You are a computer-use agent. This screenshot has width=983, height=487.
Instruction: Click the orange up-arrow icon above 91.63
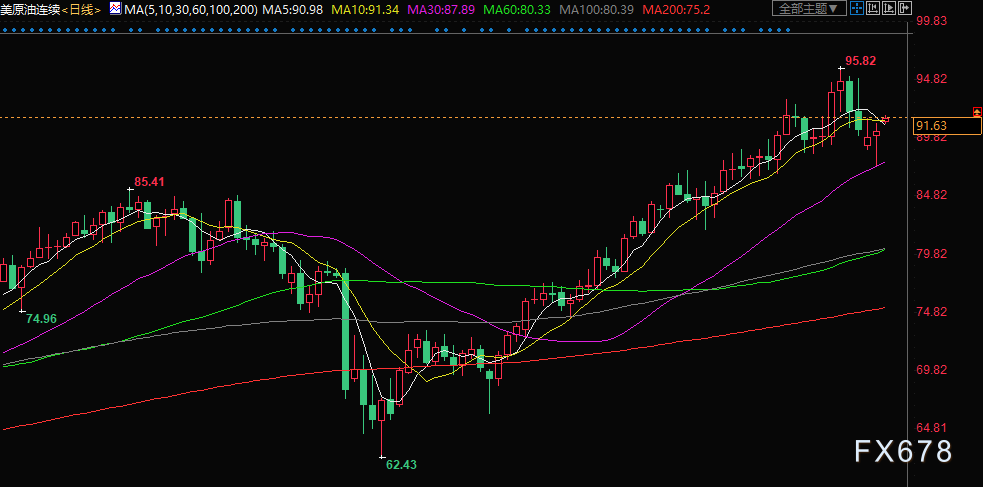(x=976, y=110)
